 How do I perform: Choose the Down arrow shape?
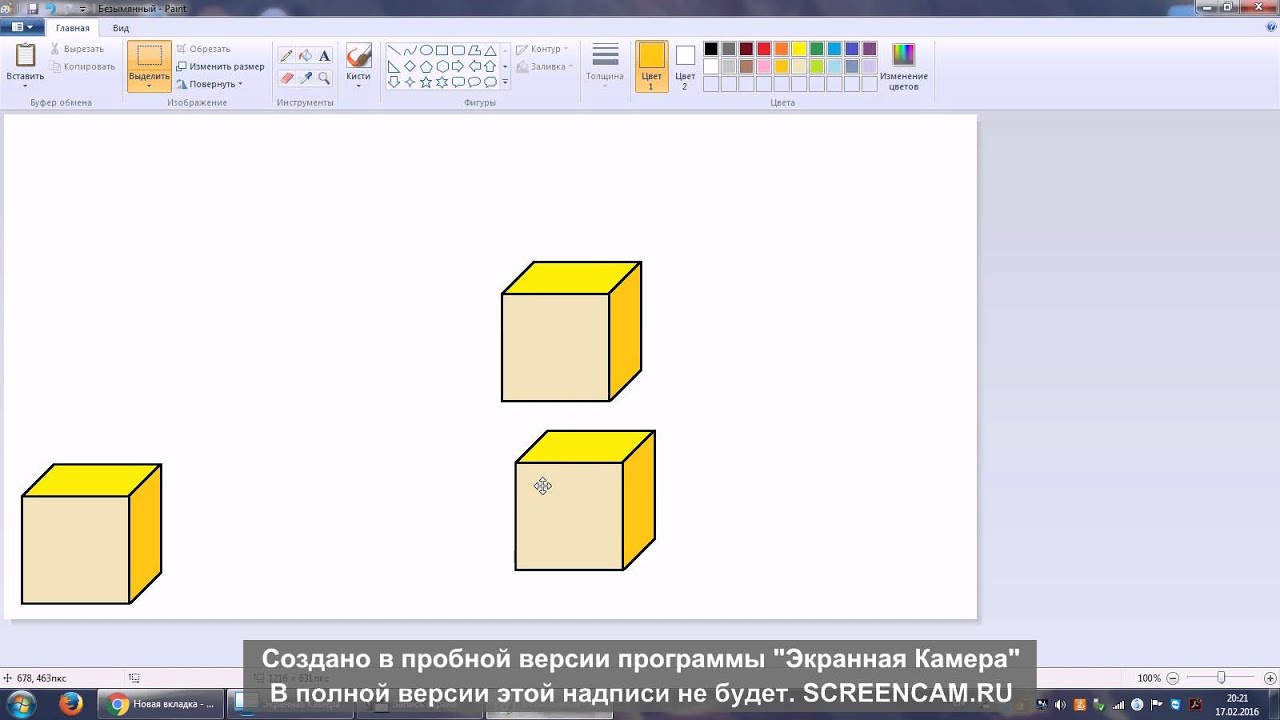click(394, 82)
